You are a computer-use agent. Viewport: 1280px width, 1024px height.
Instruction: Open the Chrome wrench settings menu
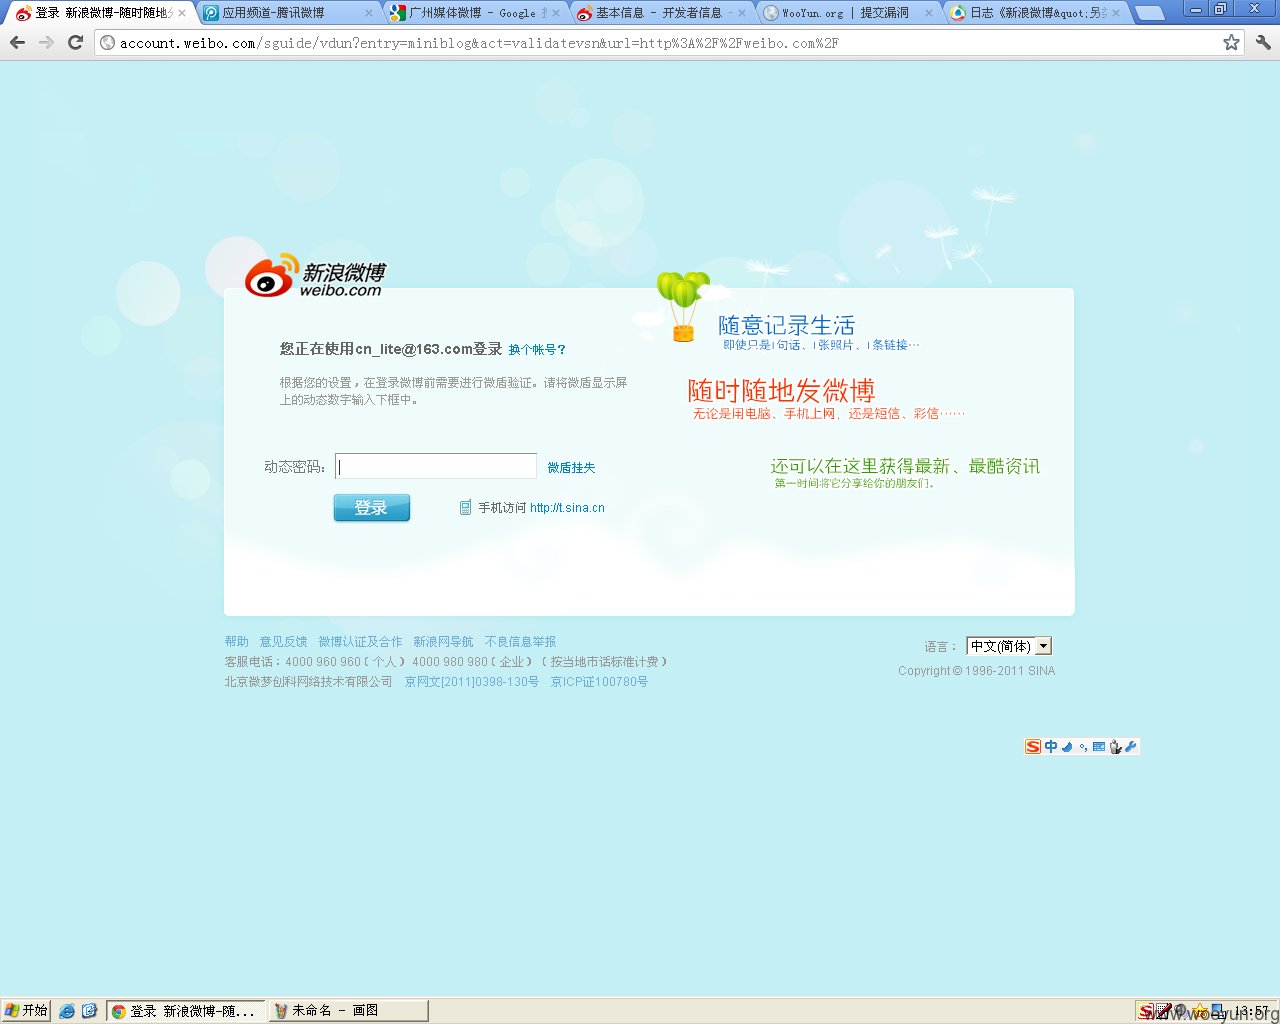pyautogui.click(x=1263, y=43)
